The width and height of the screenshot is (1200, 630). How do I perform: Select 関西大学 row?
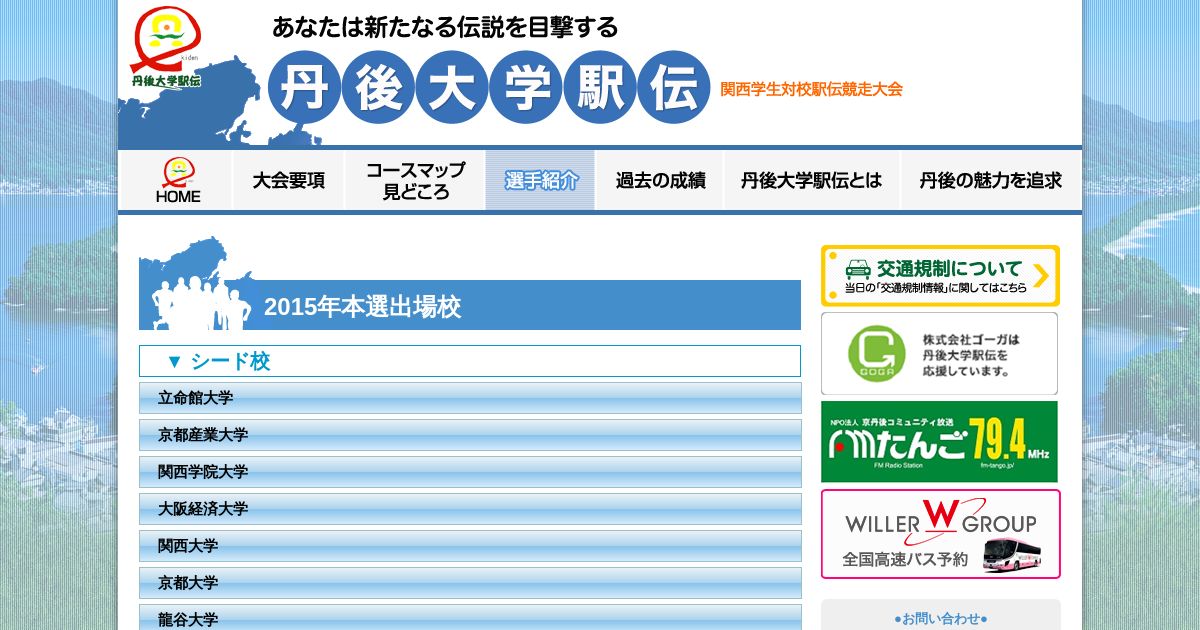pos(470,546)
